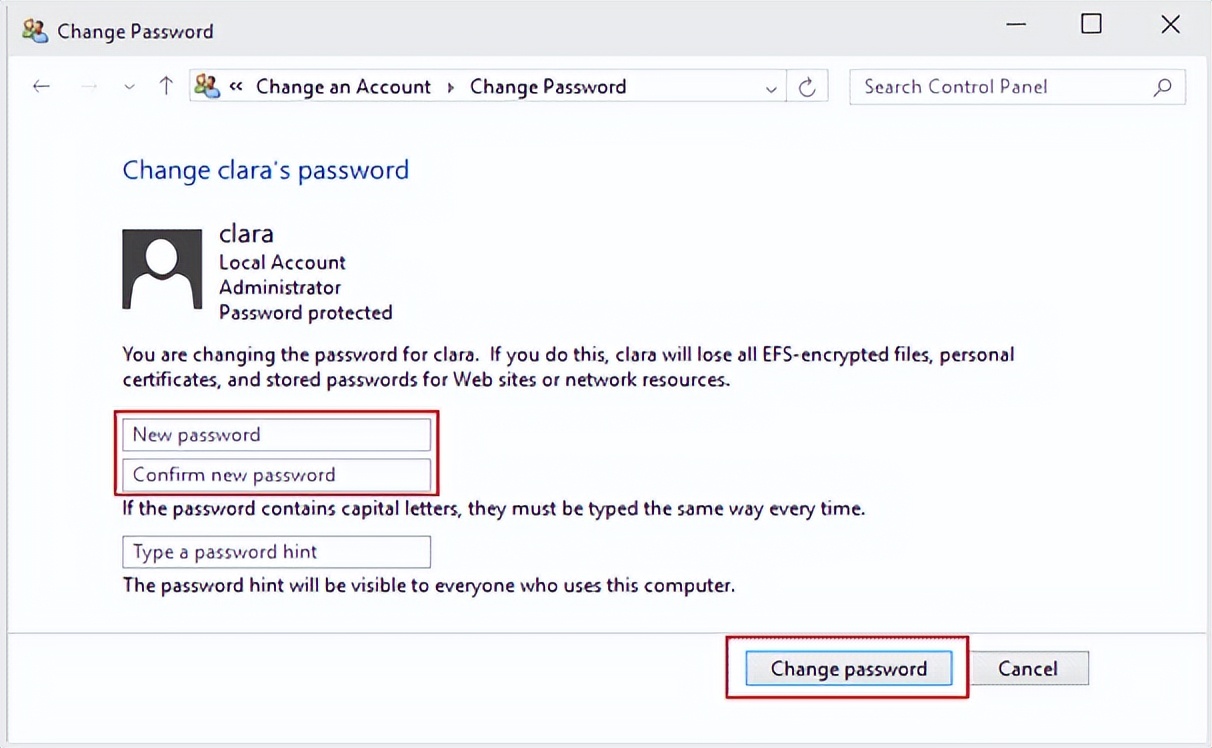
Task: Click the Type a password hint field
Action: (x=276, y=552)
